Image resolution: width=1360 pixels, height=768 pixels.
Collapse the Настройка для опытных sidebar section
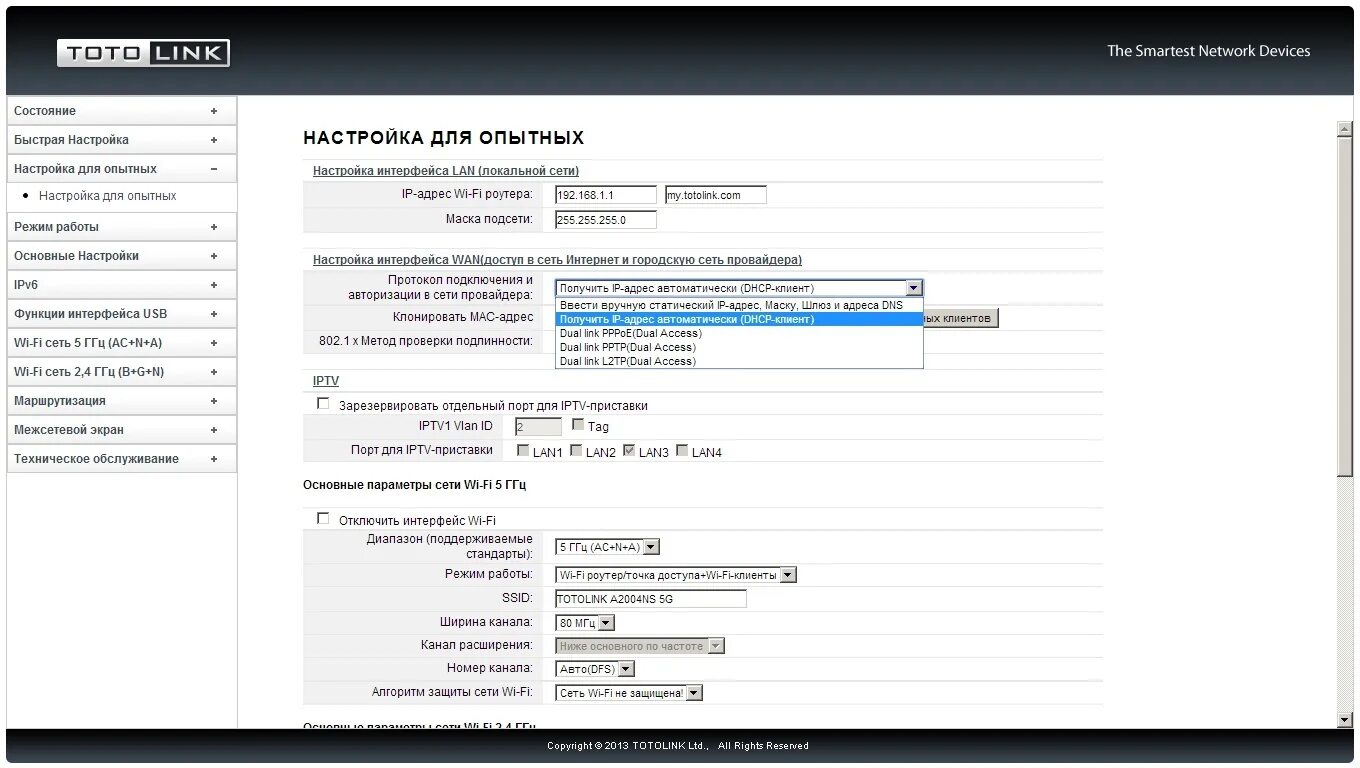122,169
